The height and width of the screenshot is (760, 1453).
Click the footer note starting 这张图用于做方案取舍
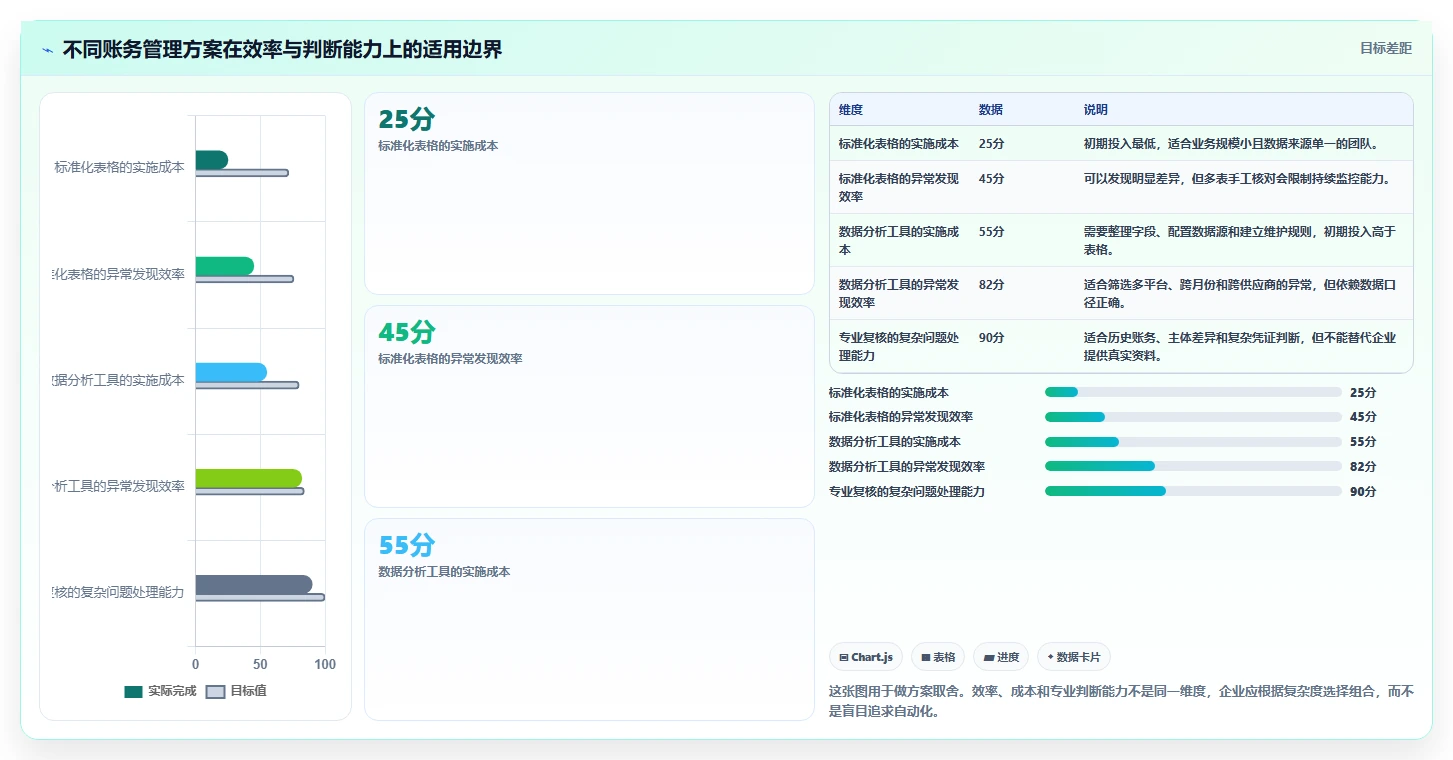pyautogui.click(x=1121, y=702)
